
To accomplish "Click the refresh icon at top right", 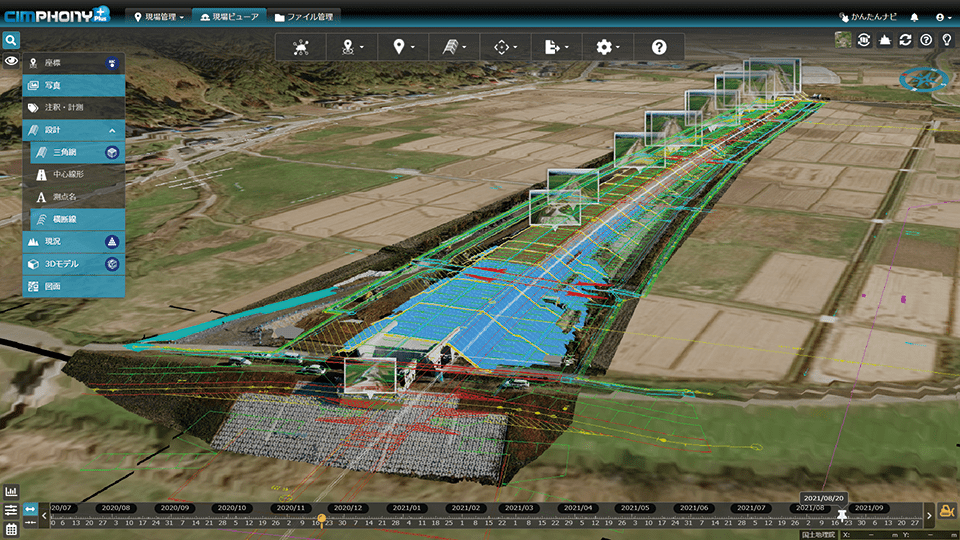I will (905, 40).
